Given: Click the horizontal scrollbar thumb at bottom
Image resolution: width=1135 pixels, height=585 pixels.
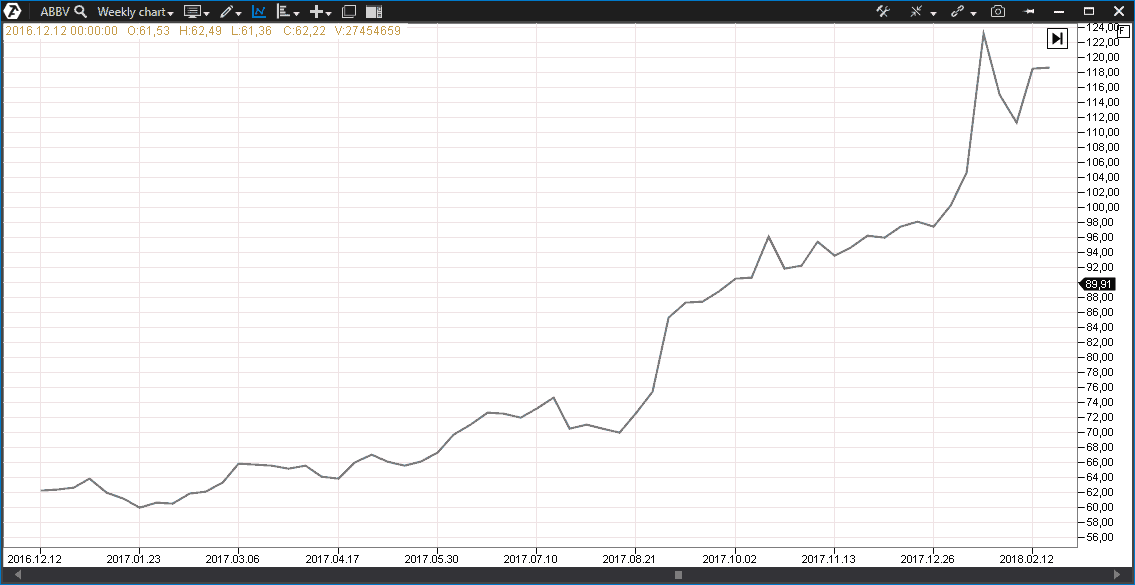Looking at the screenshot, I should 678,575.
